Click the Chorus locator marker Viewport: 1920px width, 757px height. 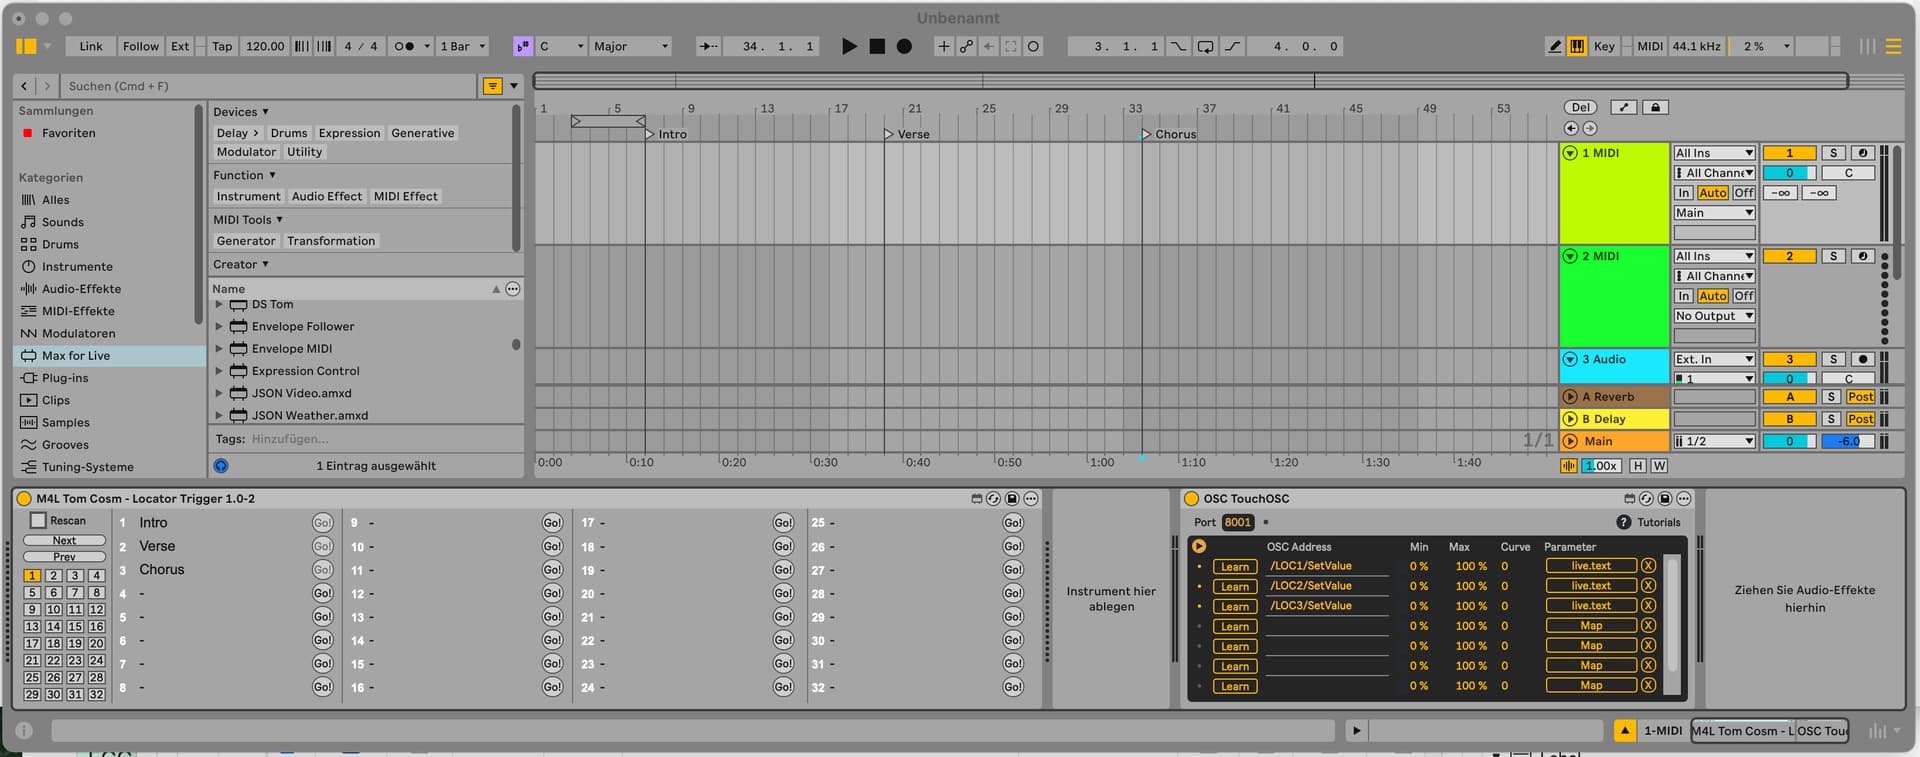(1147, 134)
